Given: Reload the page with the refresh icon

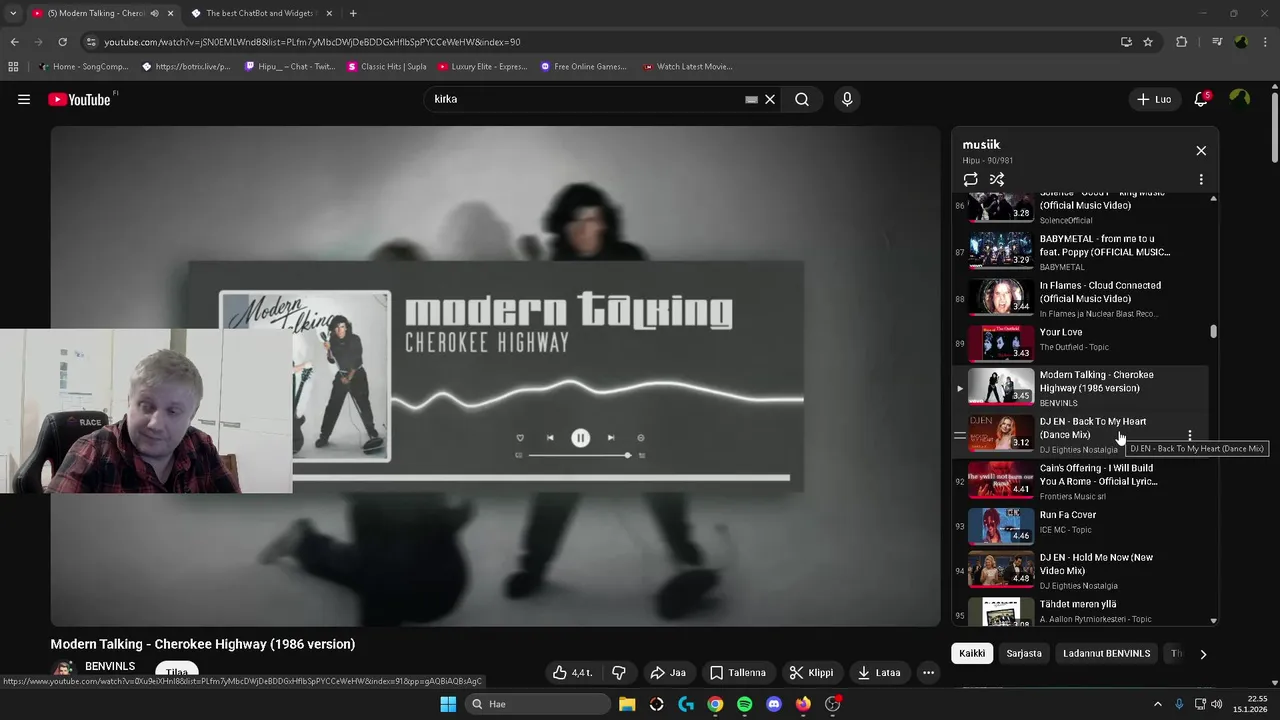Looking at the screenshot, I should (62, 42).
